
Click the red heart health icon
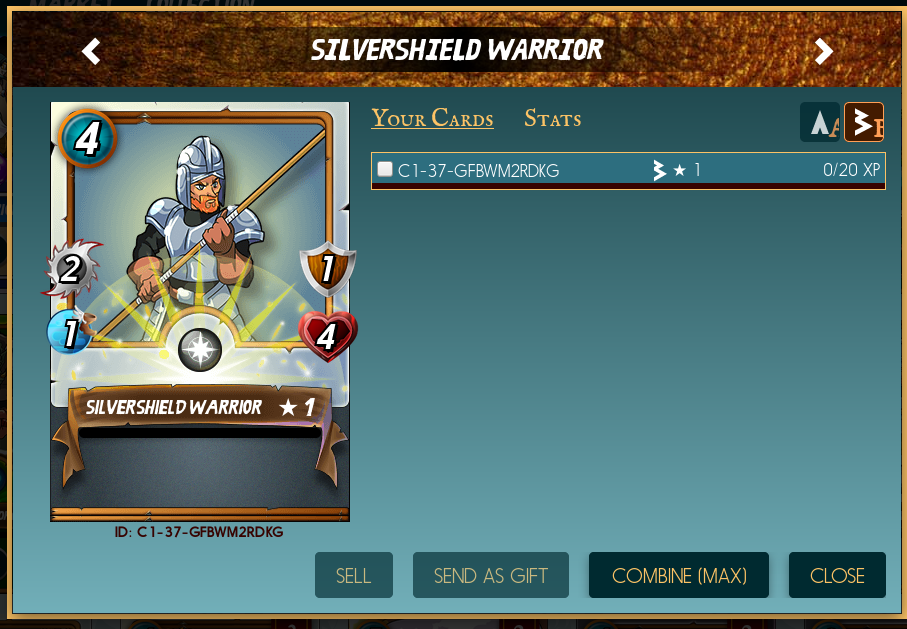click(327, 336)
